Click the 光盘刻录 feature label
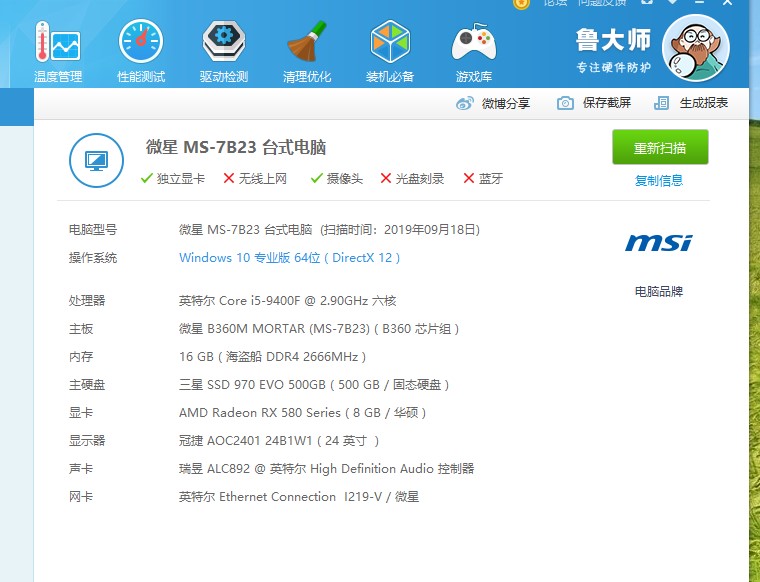The image size is (760, 582). coord(420,179)
